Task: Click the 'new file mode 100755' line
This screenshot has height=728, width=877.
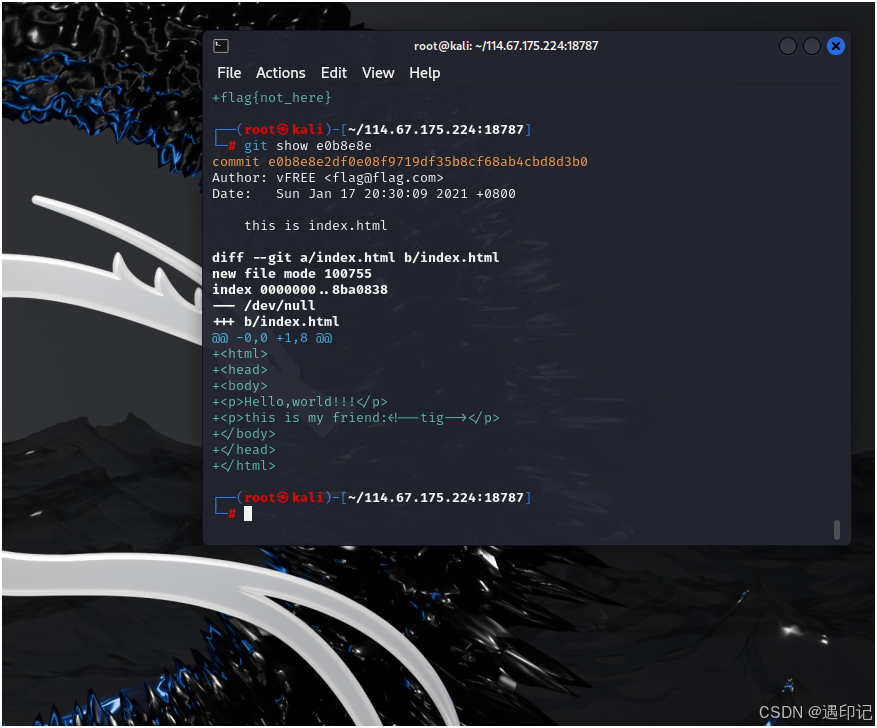Action: pyautogui.click(x=292, y=274)
